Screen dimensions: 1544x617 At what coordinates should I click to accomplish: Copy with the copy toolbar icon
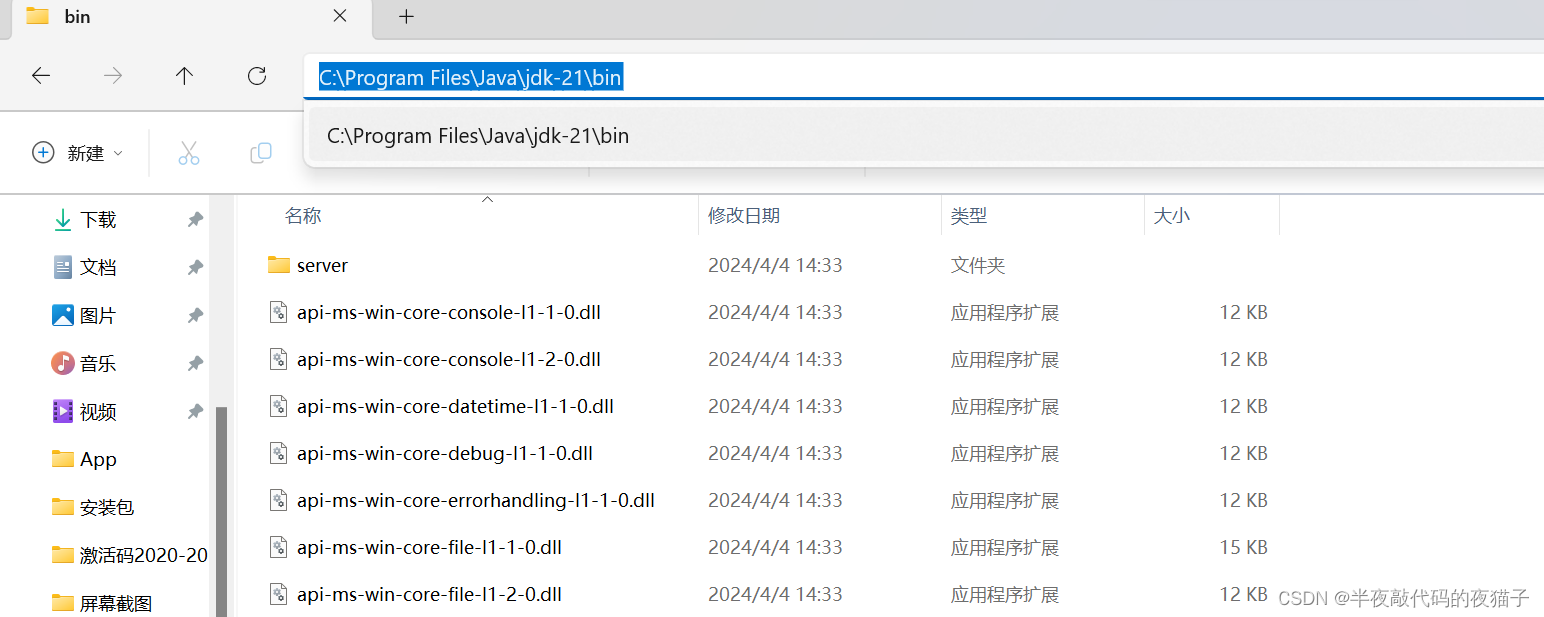click(x=261, y=153)
